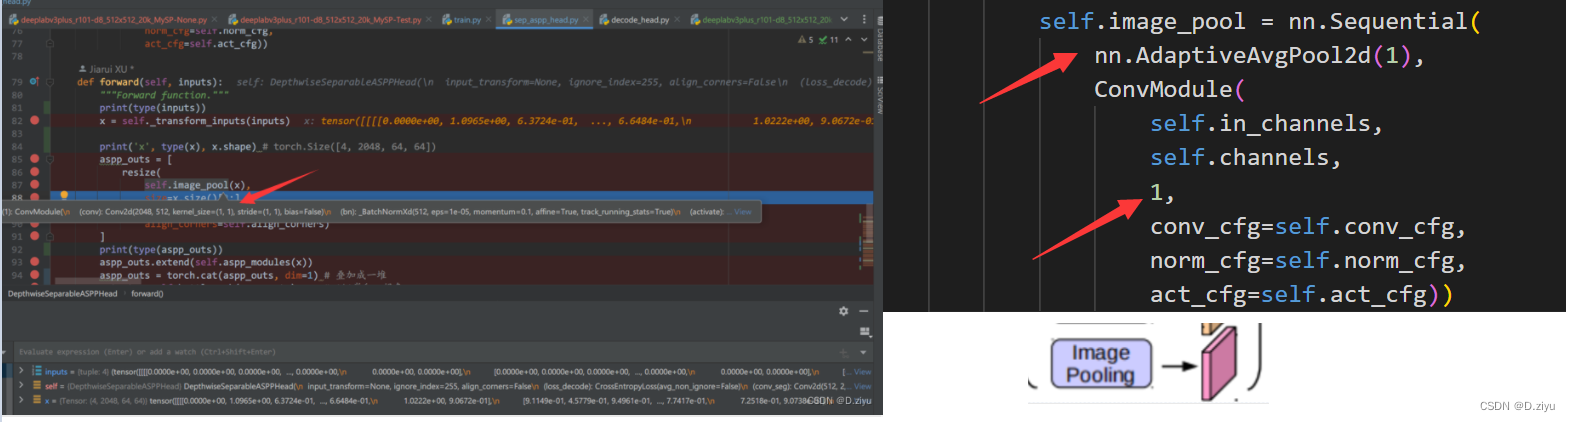
Task: Close the sep_aspp_head.py tab
Action: (x=587, y=19)
